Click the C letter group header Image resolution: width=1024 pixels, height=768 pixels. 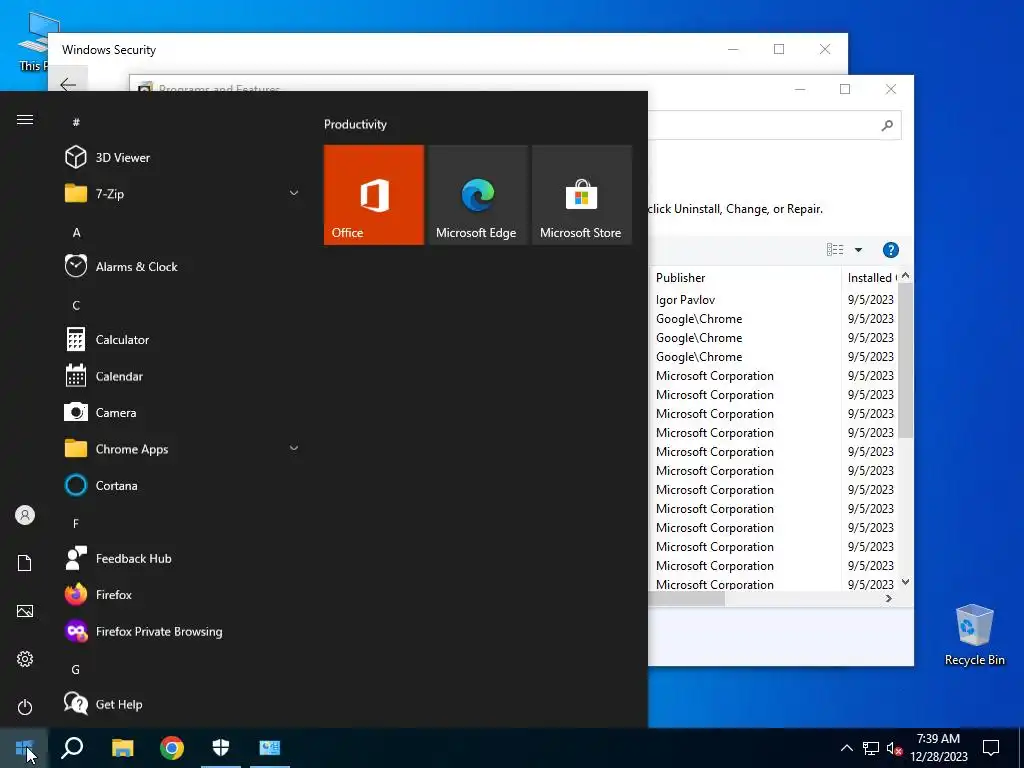pyautogui.click(x=76, y=306)
